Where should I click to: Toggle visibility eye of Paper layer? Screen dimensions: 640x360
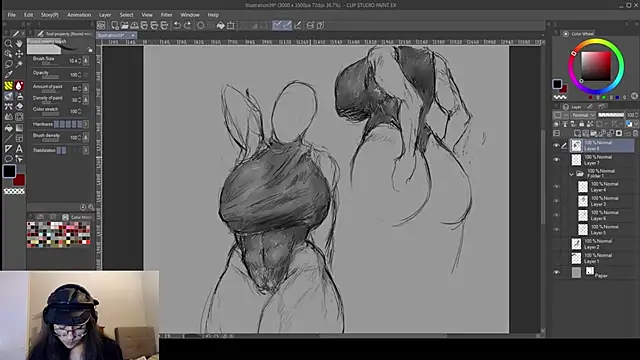click(556, 272)
